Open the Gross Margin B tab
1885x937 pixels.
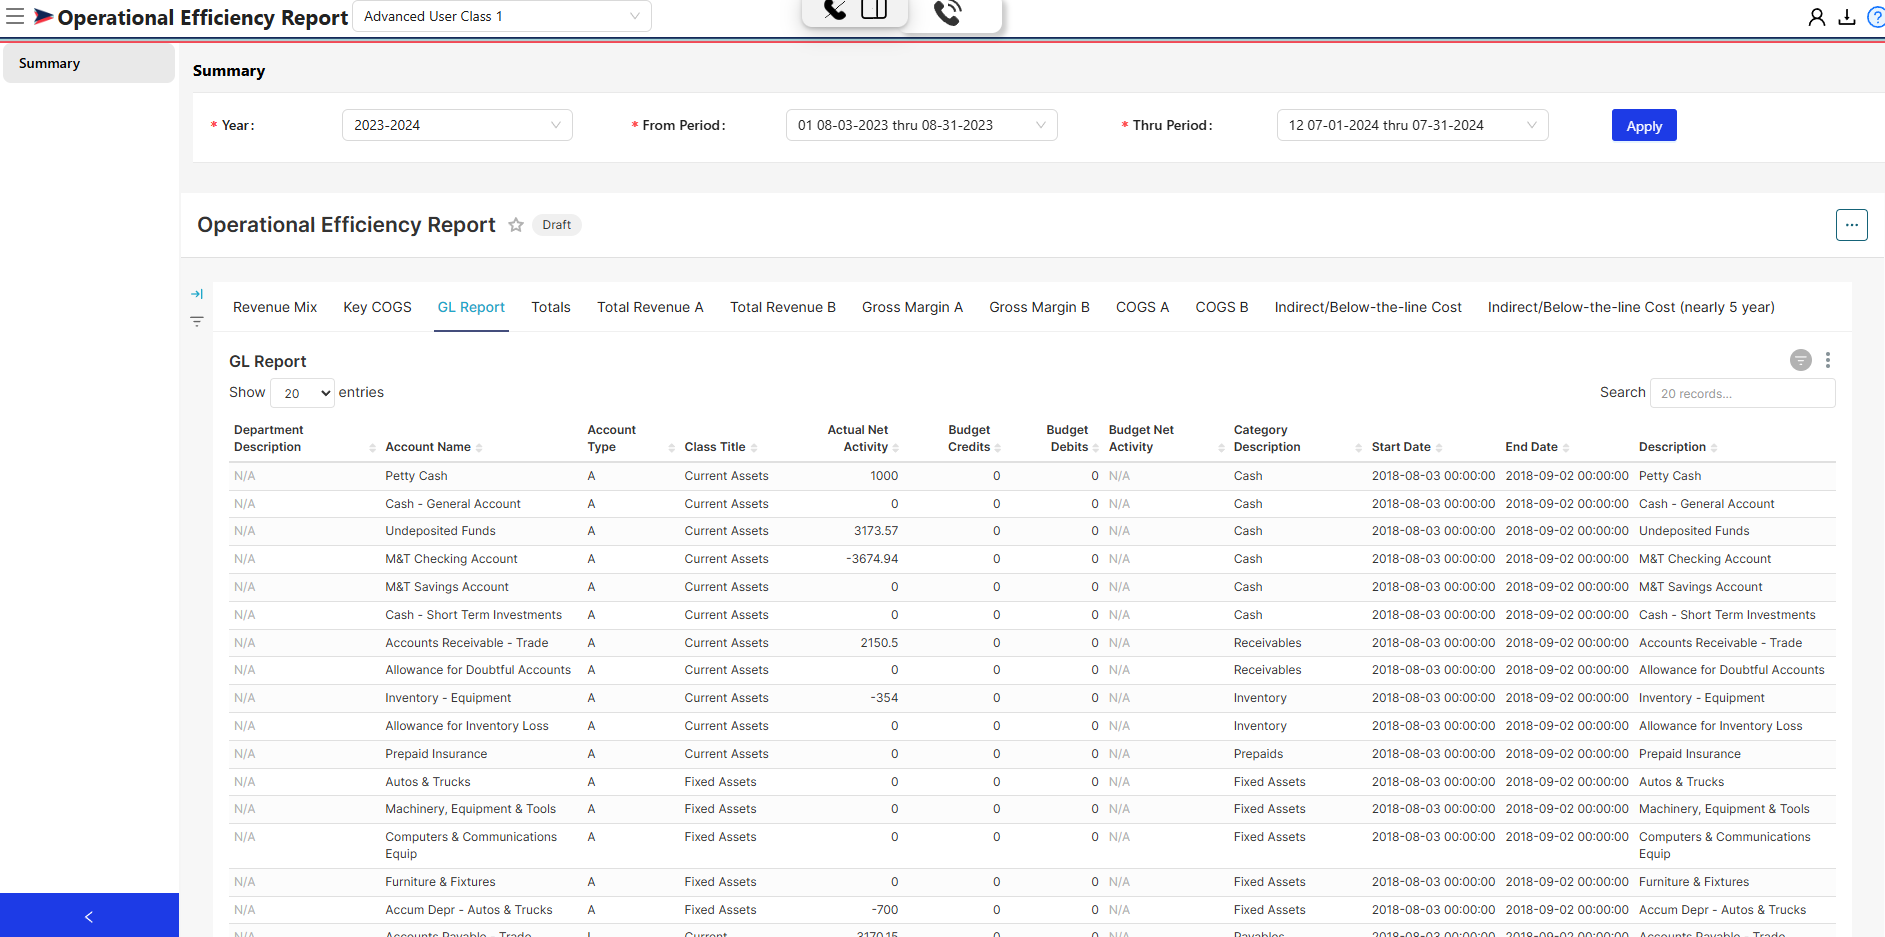point(1039,307)
